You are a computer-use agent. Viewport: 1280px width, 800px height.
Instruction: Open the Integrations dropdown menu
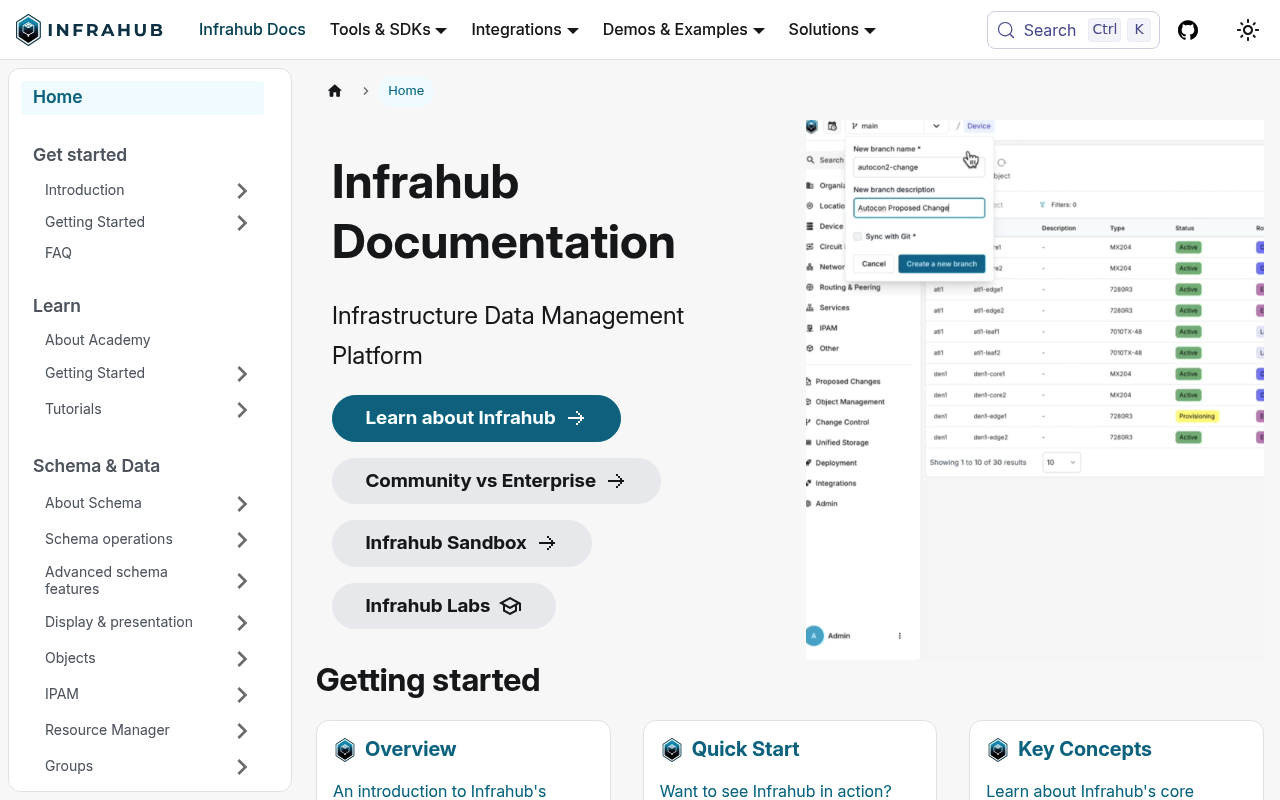pos(525,30)
